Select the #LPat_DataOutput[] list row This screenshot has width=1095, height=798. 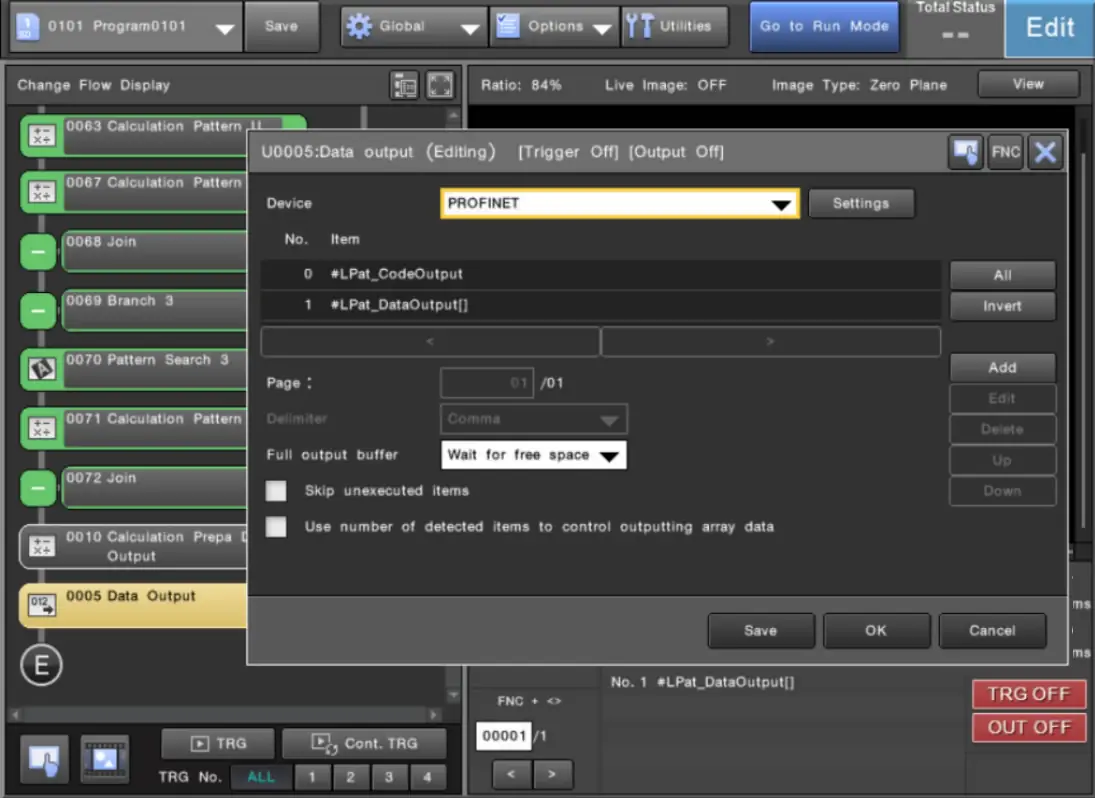[600, 307]
